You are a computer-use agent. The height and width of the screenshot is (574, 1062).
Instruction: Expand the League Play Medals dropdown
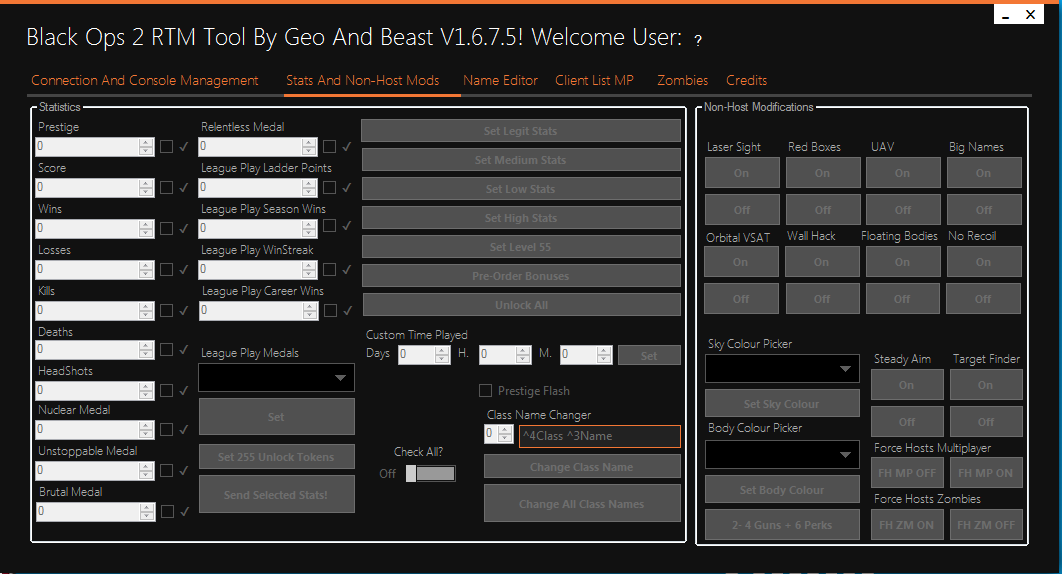[x=276, y=378]
